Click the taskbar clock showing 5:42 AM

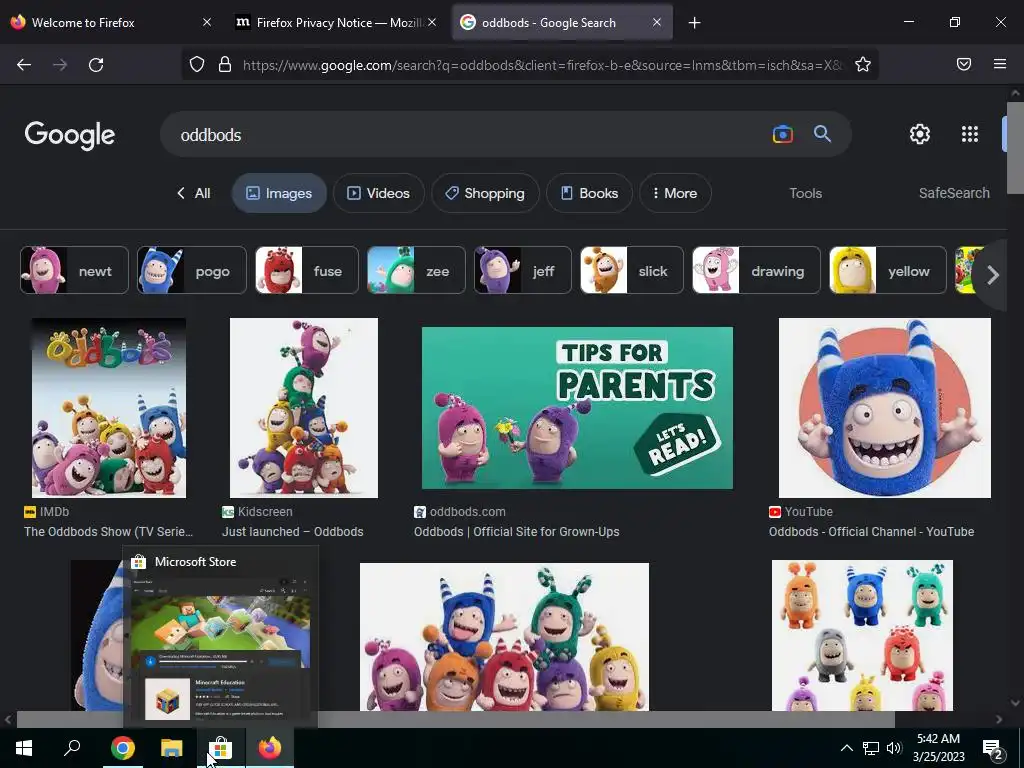point(938,748)
